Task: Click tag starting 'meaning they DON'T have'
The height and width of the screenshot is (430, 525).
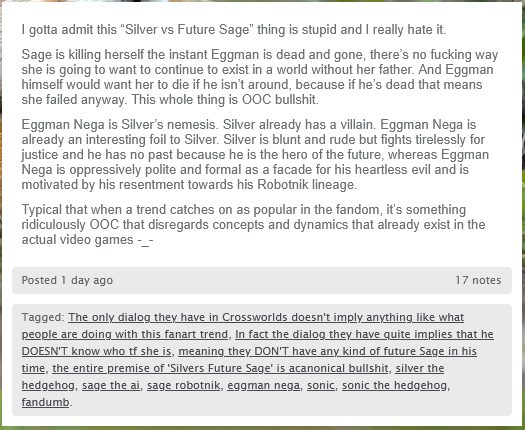Action: [x=327, y=351]
